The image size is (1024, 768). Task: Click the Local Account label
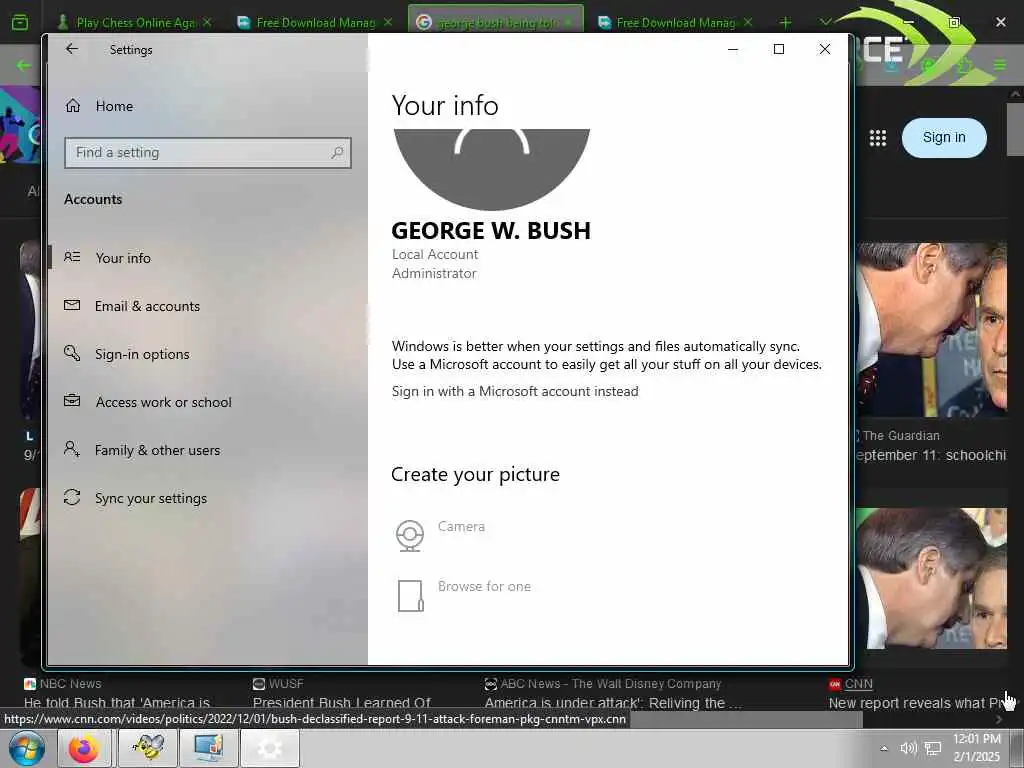click(x=435, y=255)
